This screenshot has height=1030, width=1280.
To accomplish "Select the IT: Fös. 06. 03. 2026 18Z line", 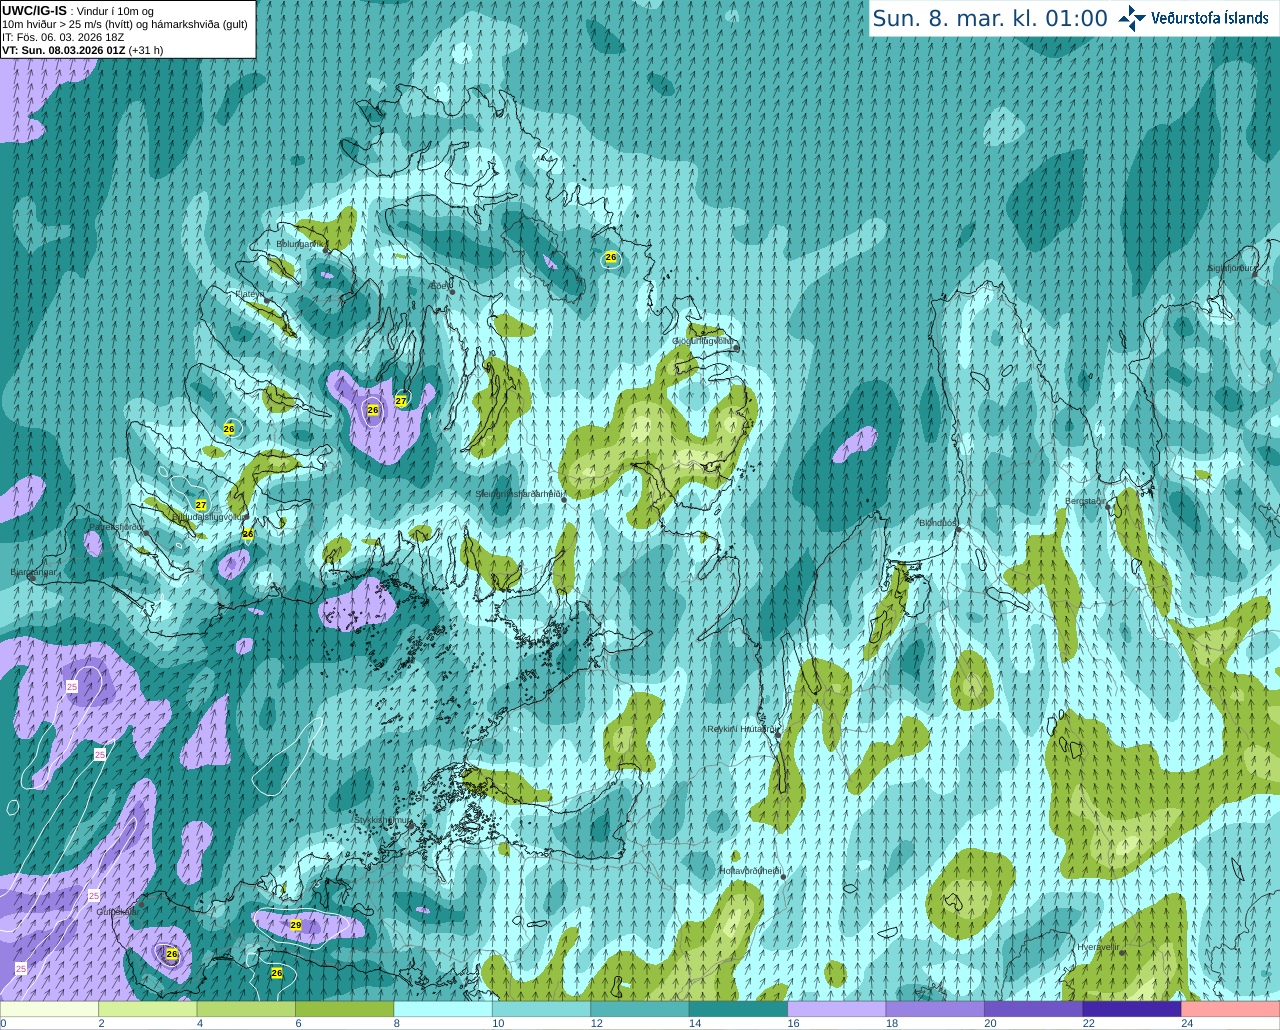I will point(63,37).
